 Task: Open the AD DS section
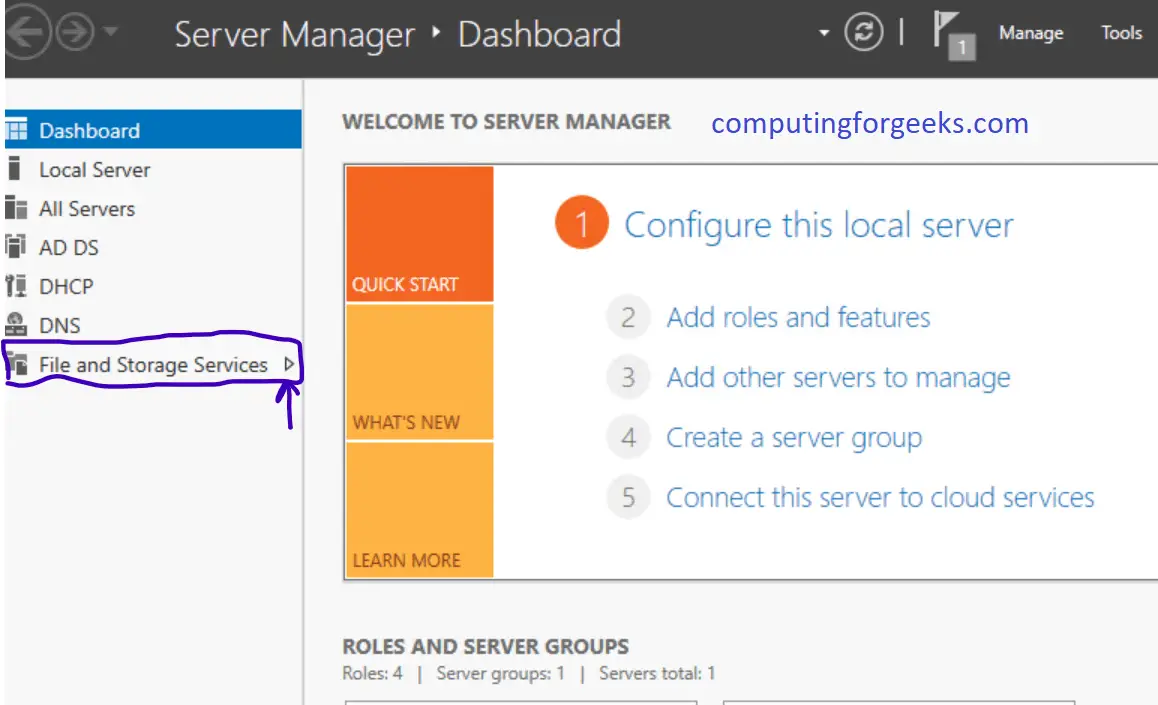point(70,247)
